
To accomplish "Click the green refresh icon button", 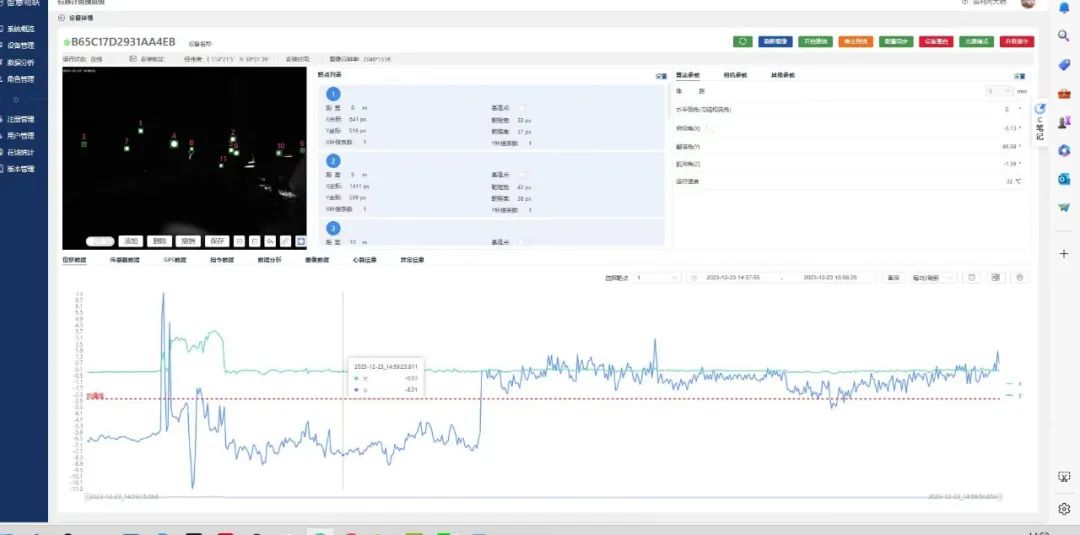I will tap(742, 41).
